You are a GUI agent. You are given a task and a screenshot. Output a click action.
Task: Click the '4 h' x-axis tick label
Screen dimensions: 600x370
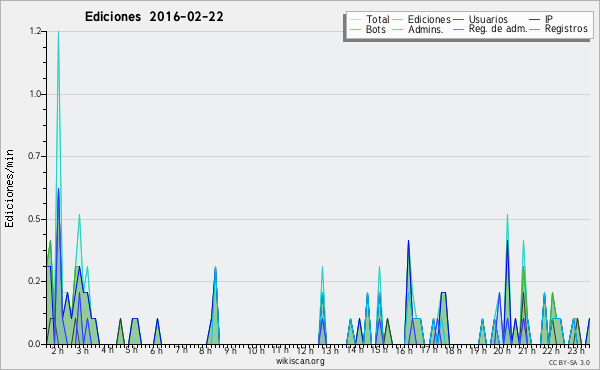coord(107,350)
